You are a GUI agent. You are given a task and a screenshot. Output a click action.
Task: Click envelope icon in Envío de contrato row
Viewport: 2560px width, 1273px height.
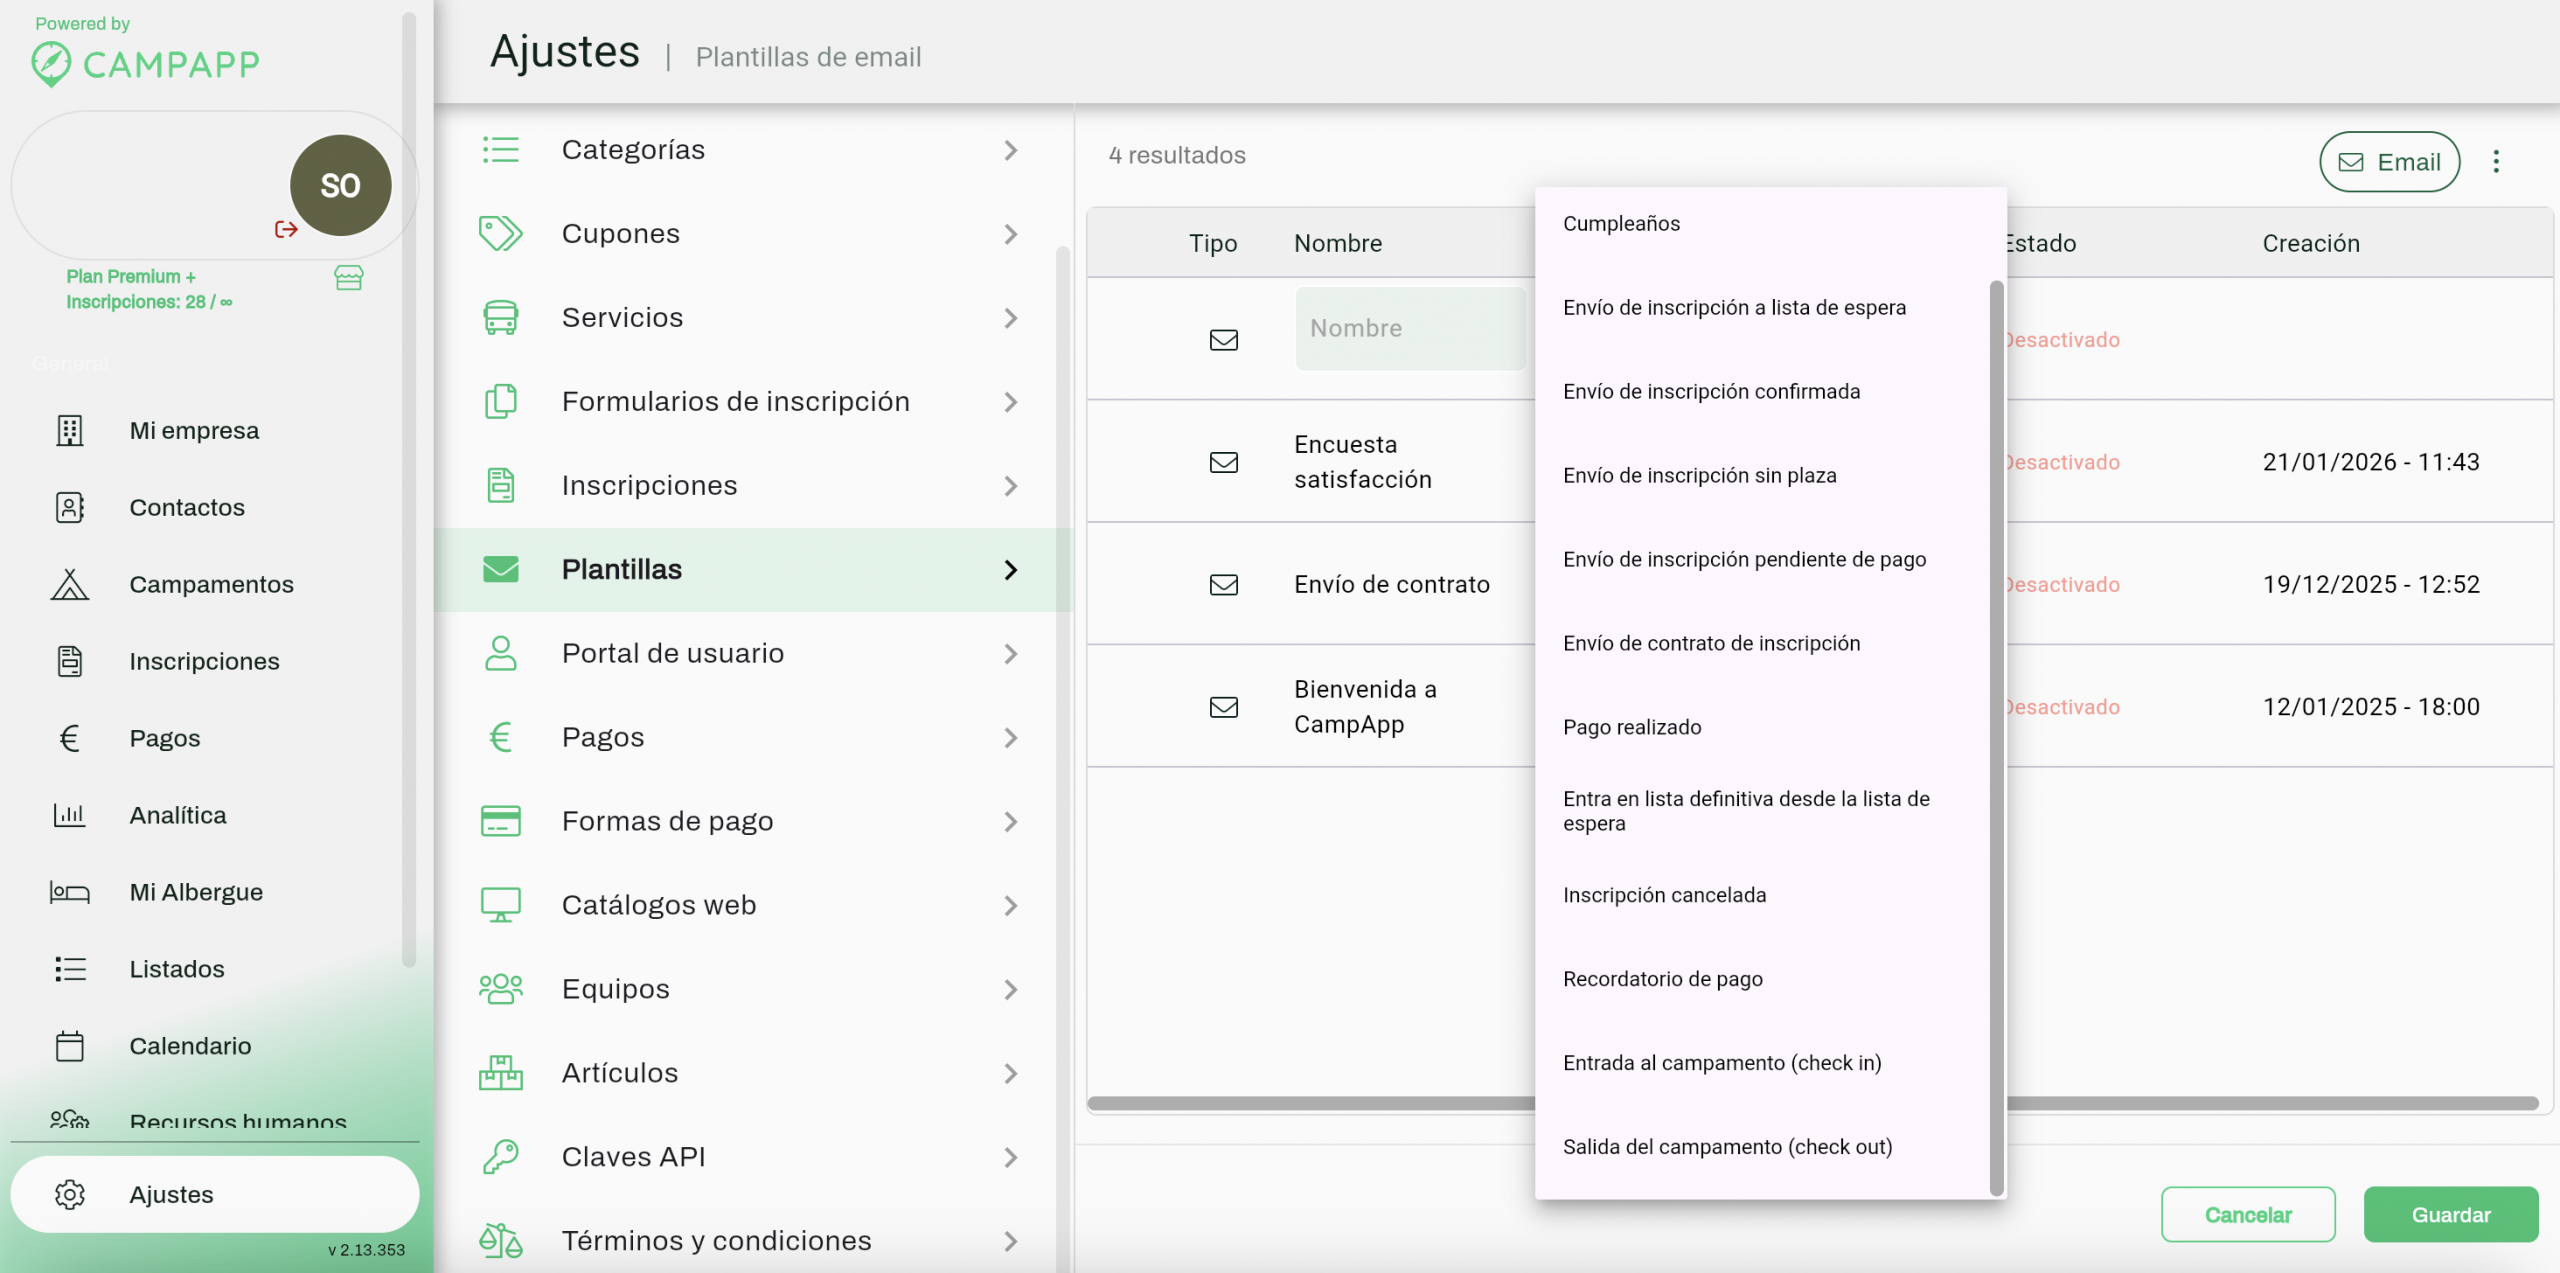pyautogui.click(x=1223, y=585)
